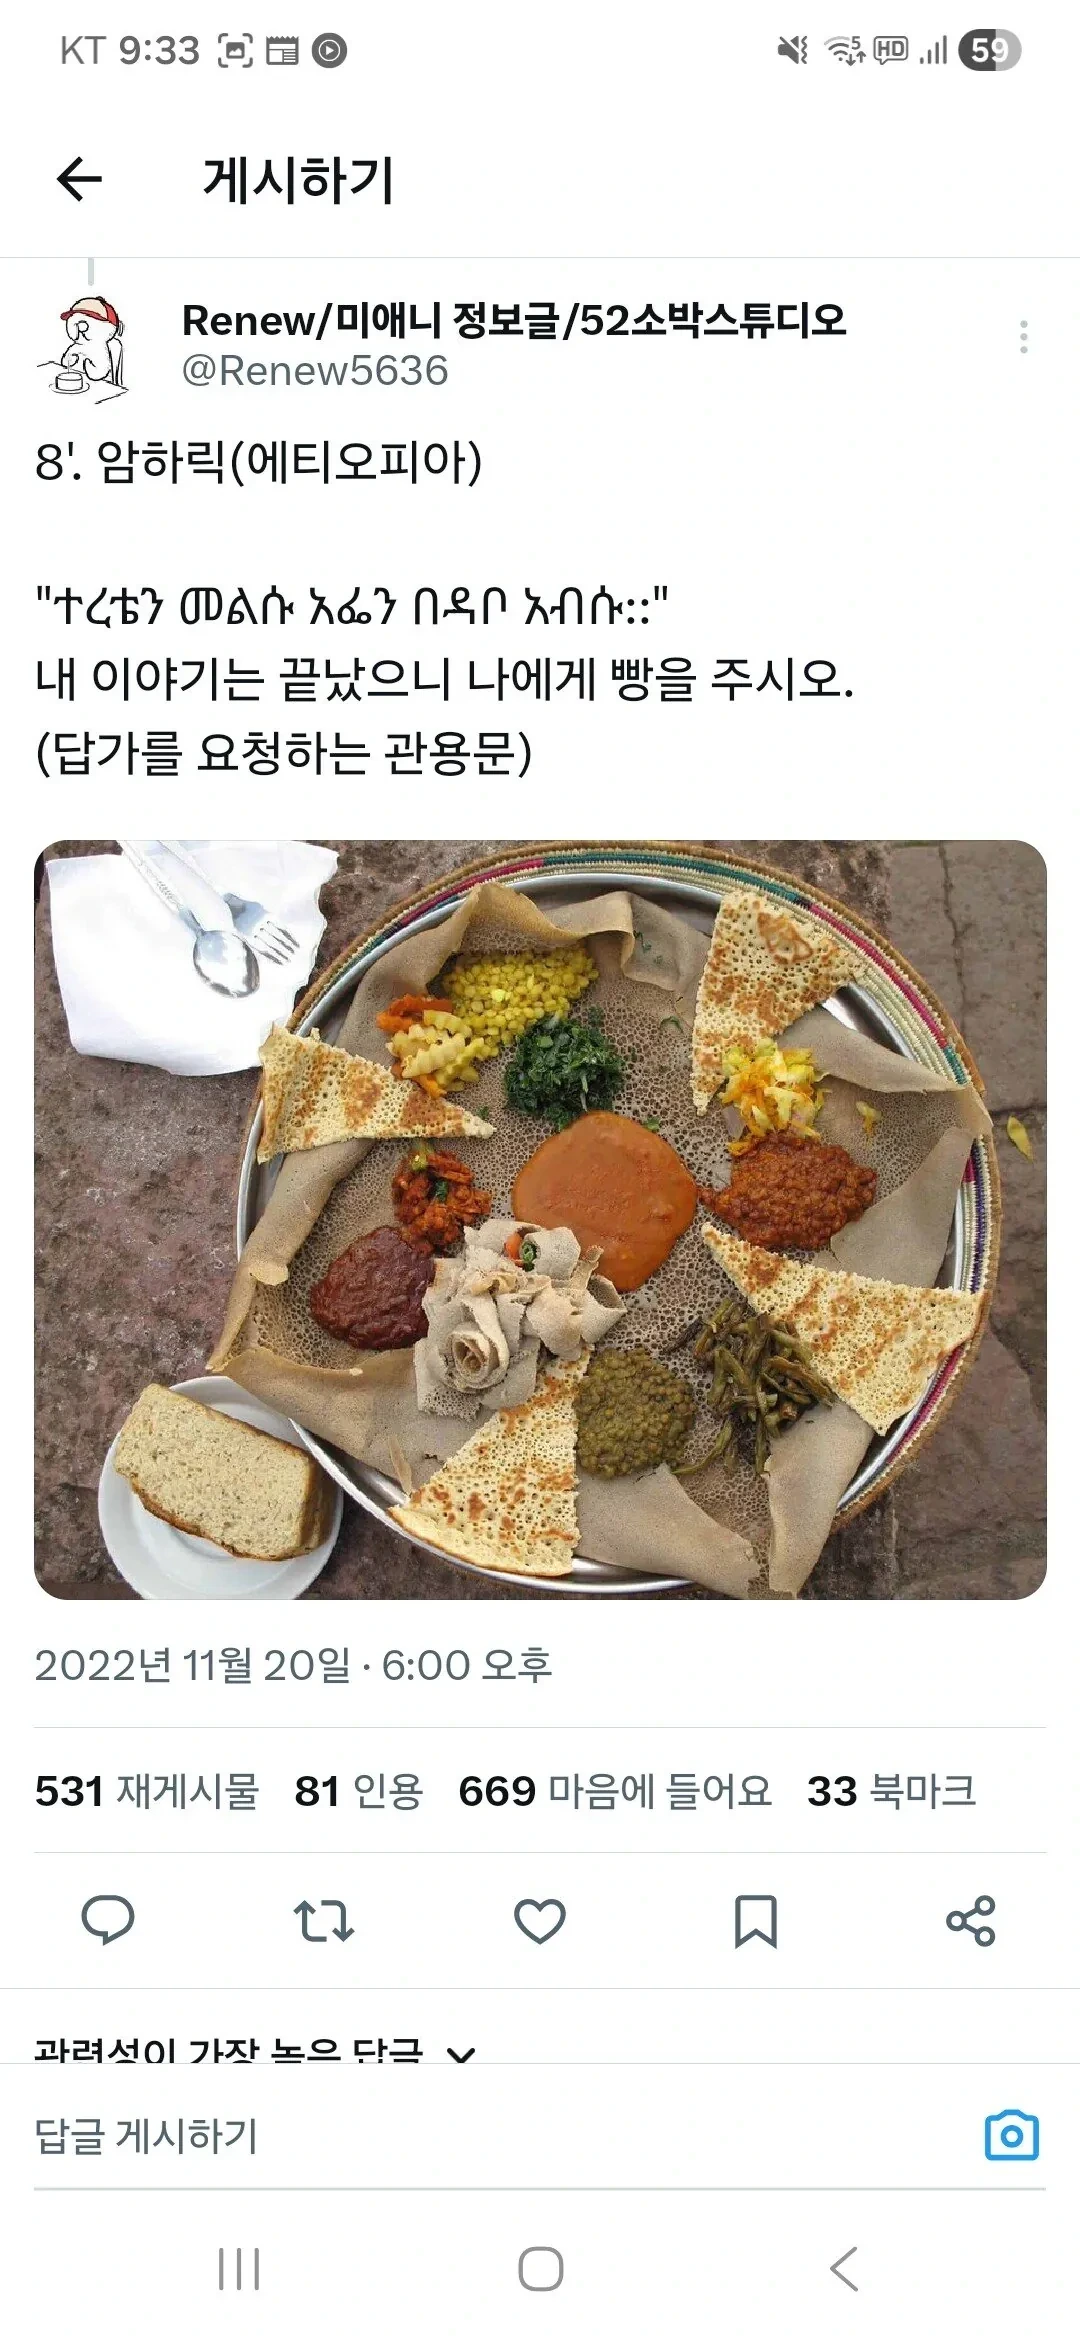Image resolution: width=1080 pixels, height=2340 pixels.
Task: View the 669 마음에 들어요 likes list
Action: click(x=615, y=1791)
